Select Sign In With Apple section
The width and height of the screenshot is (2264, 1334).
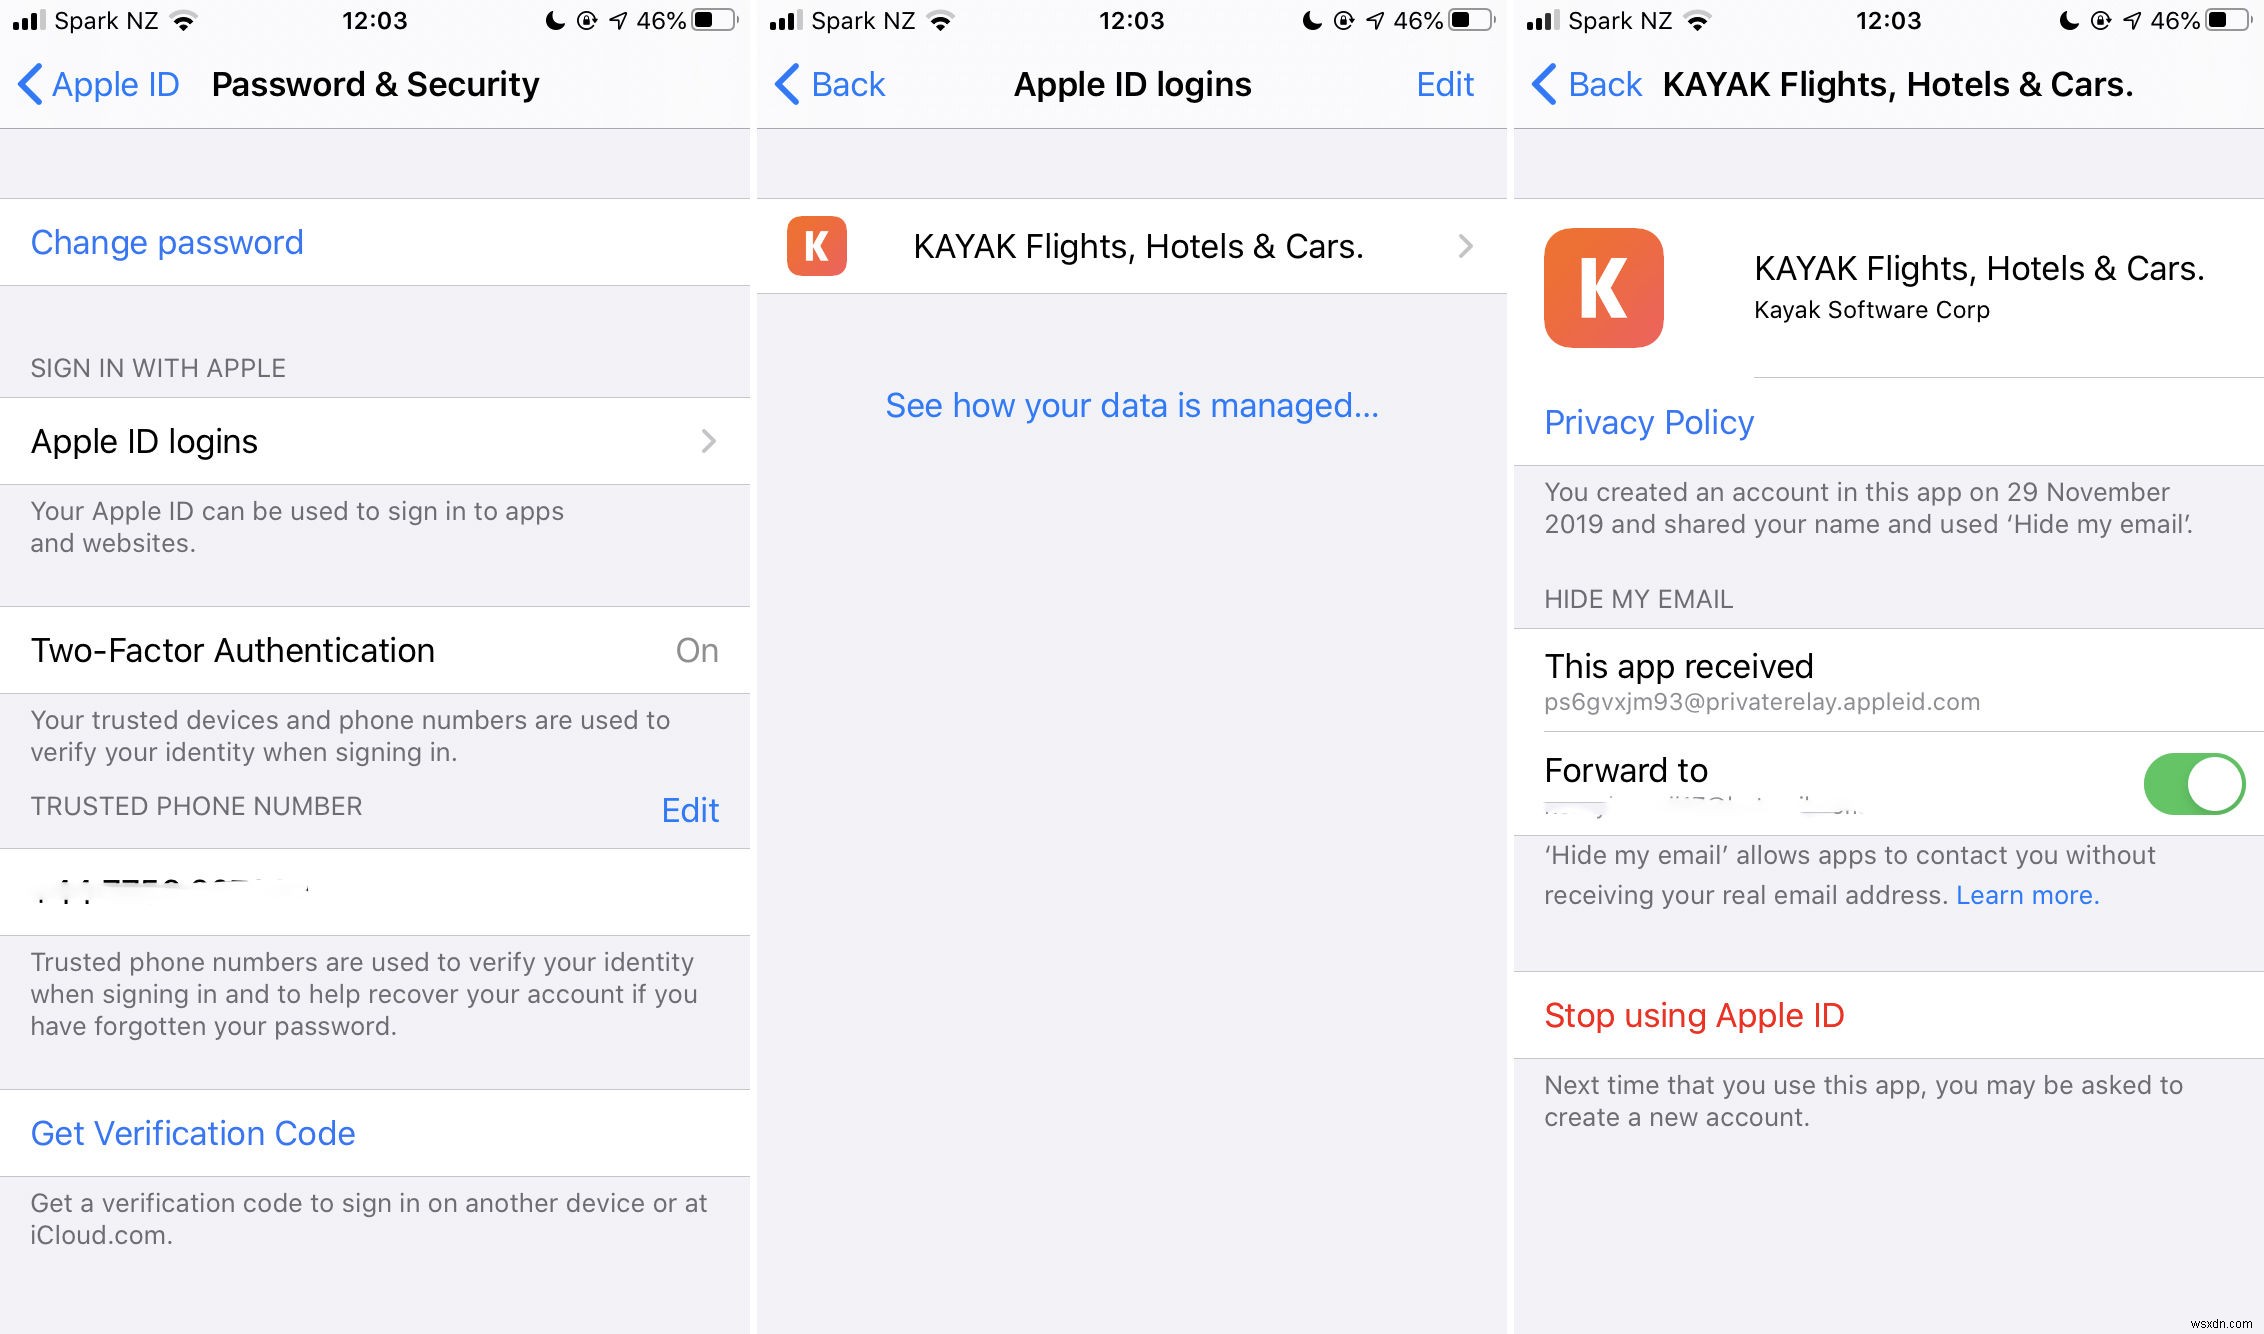159,368
